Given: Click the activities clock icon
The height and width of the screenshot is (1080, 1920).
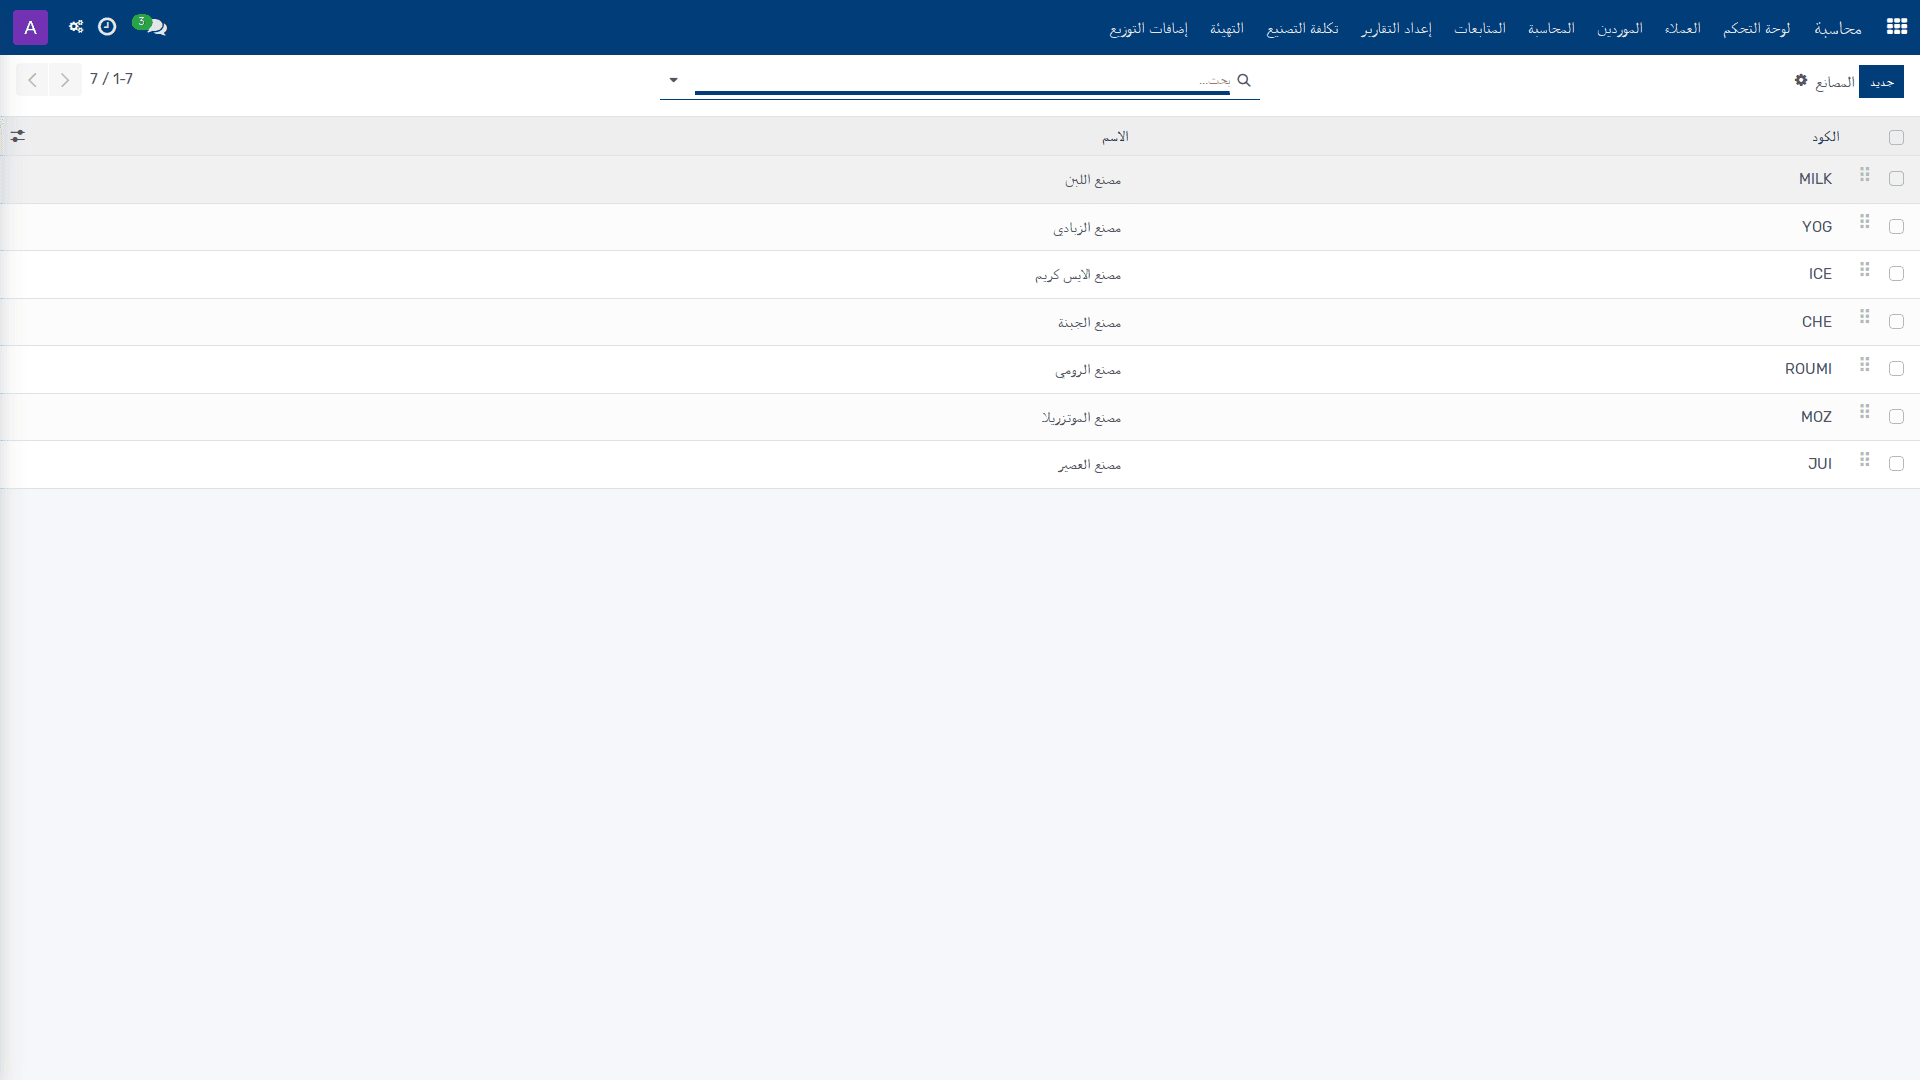Looking at the screenshot, I should click(107, 27).
